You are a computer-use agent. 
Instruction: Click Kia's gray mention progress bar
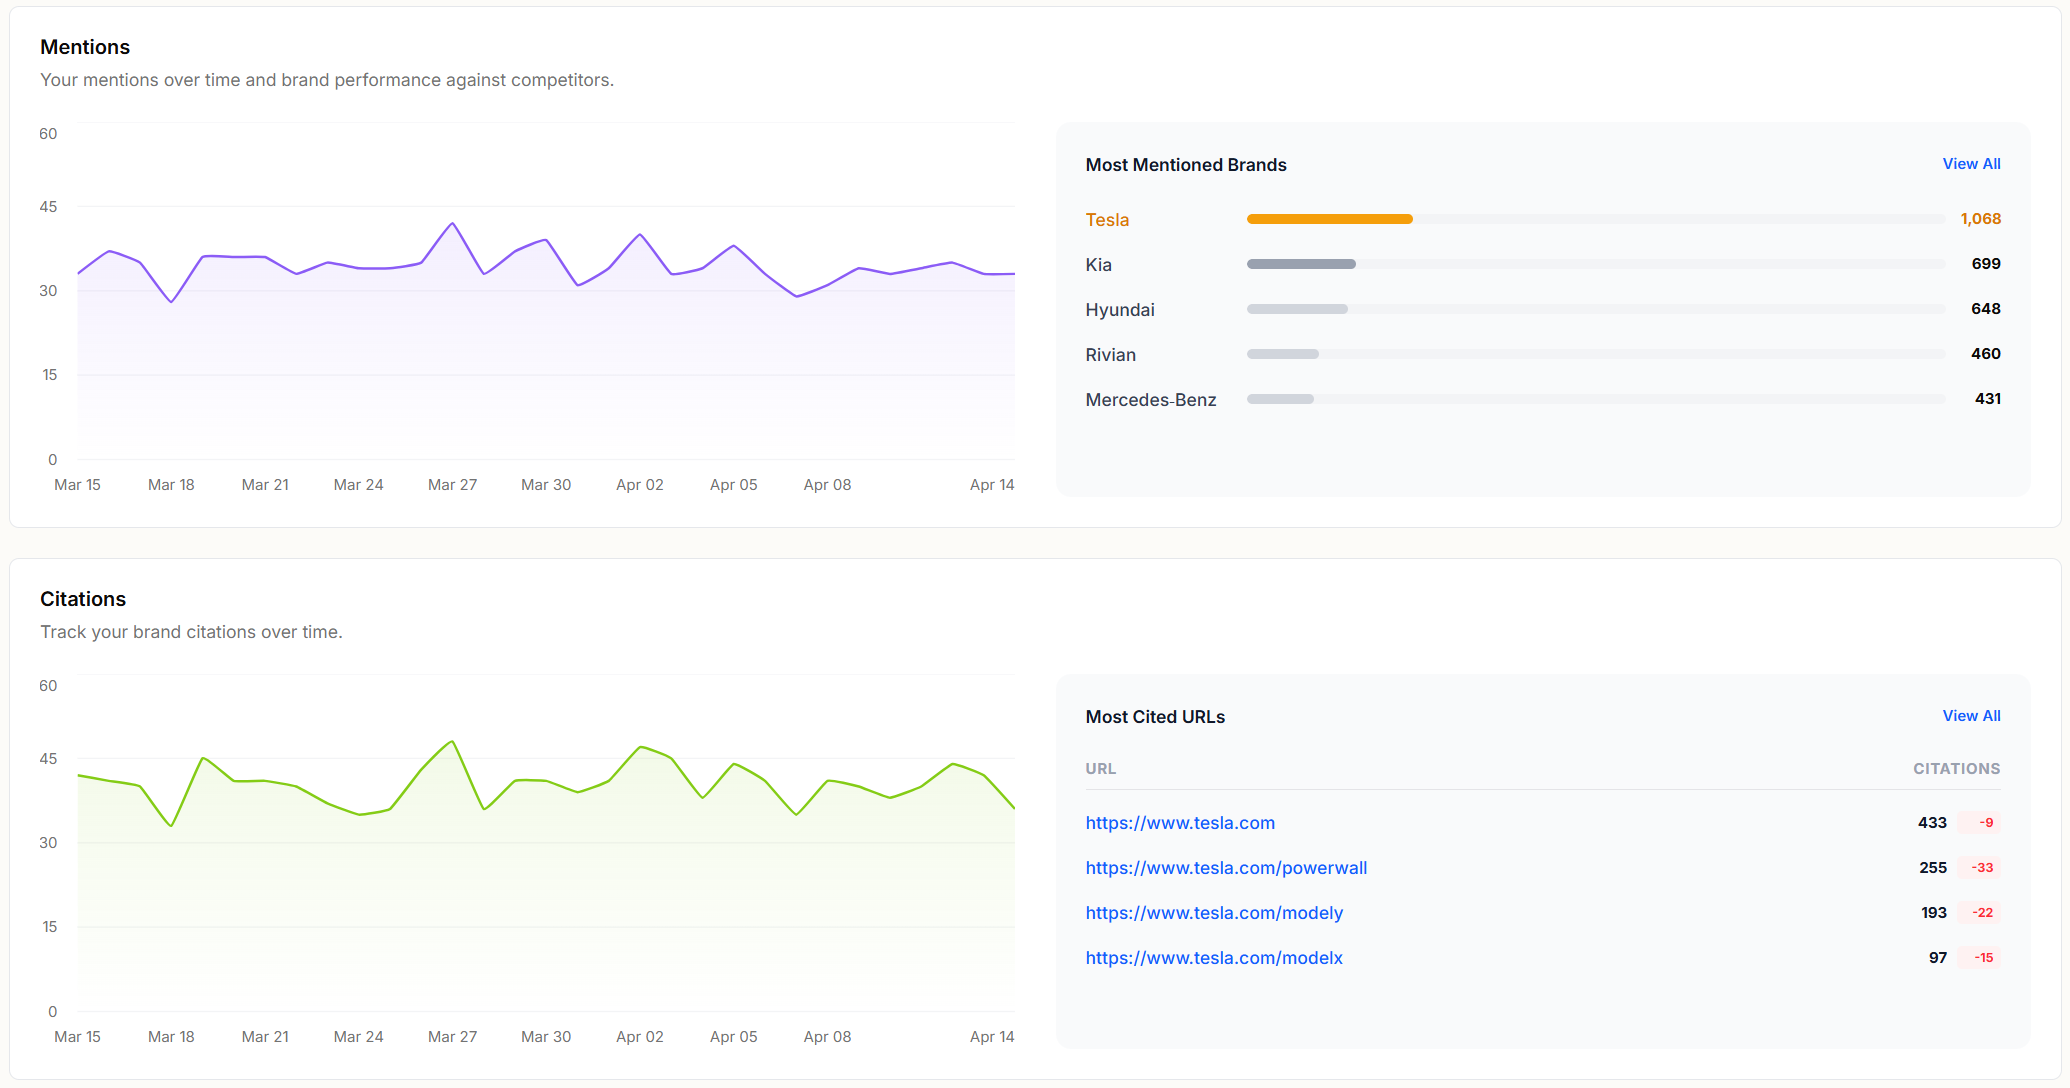1300,264
